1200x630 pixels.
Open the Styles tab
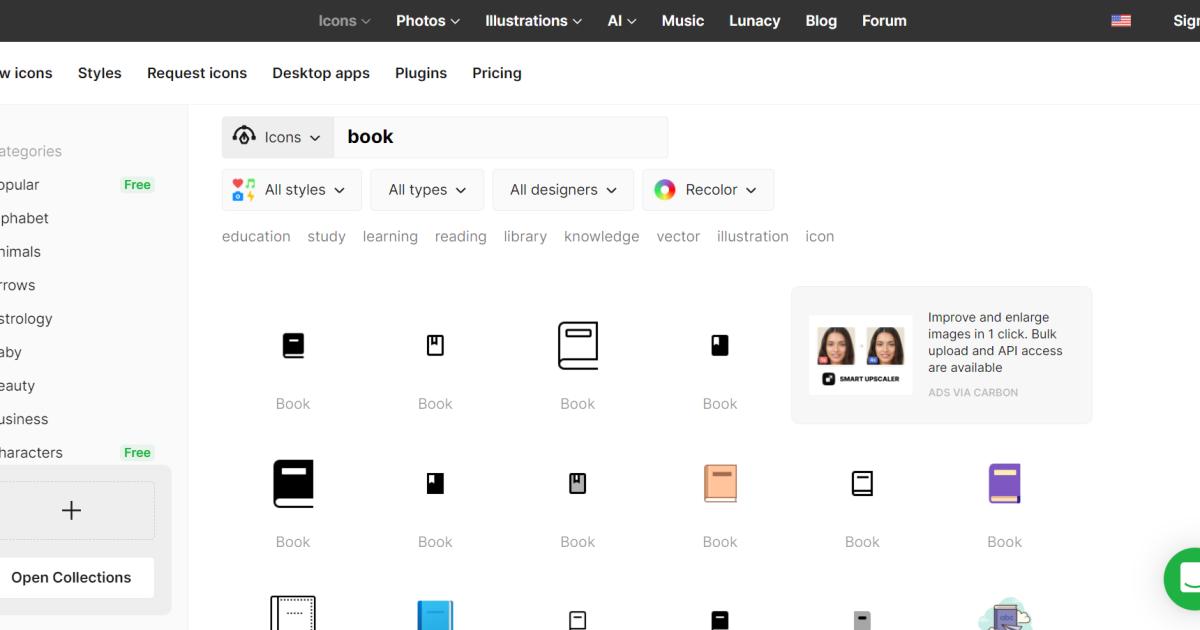point(100,73)
